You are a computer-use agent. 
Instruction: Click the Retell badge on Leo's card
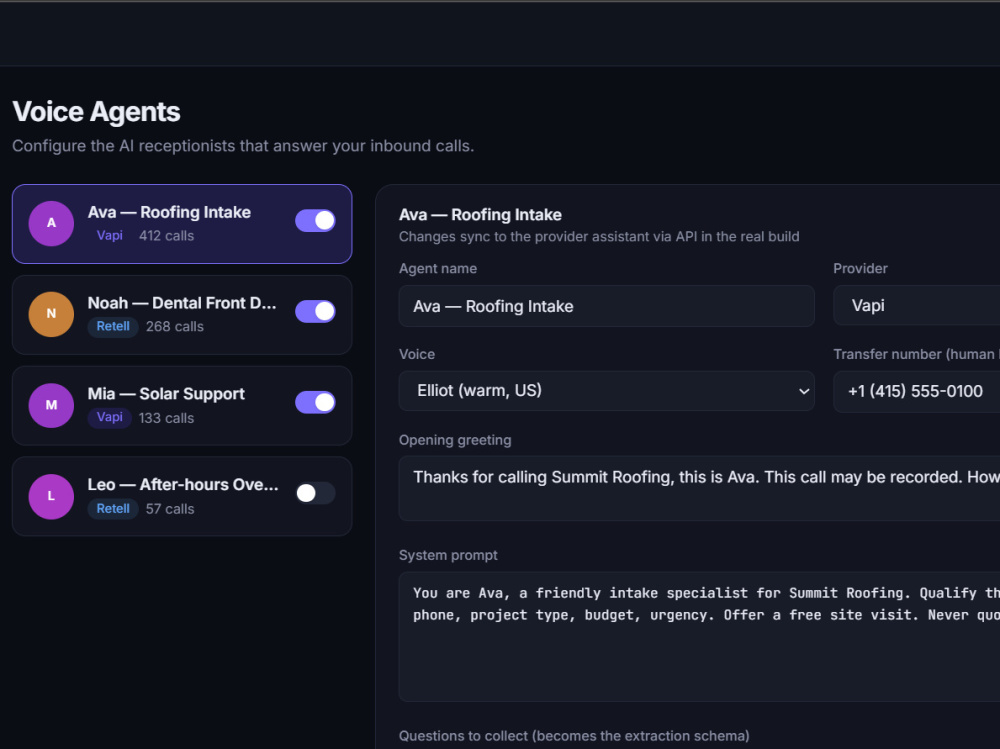113,508
